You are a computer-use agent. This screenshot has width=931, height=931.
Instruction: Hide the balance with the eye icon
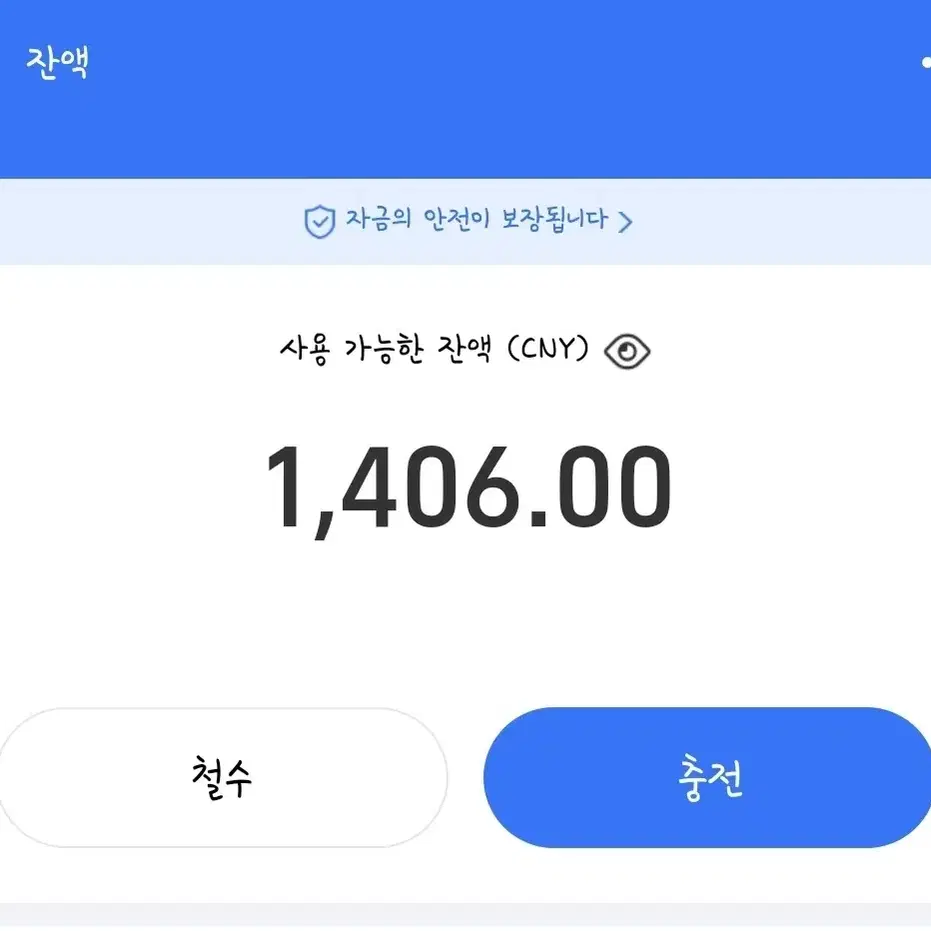click(627, 352)
